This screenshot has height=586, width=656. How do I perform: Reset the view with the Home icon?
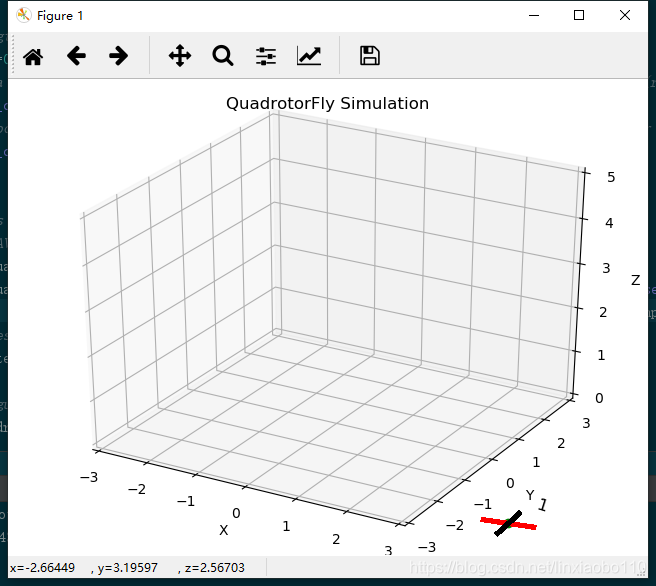(x=33, y=56)
